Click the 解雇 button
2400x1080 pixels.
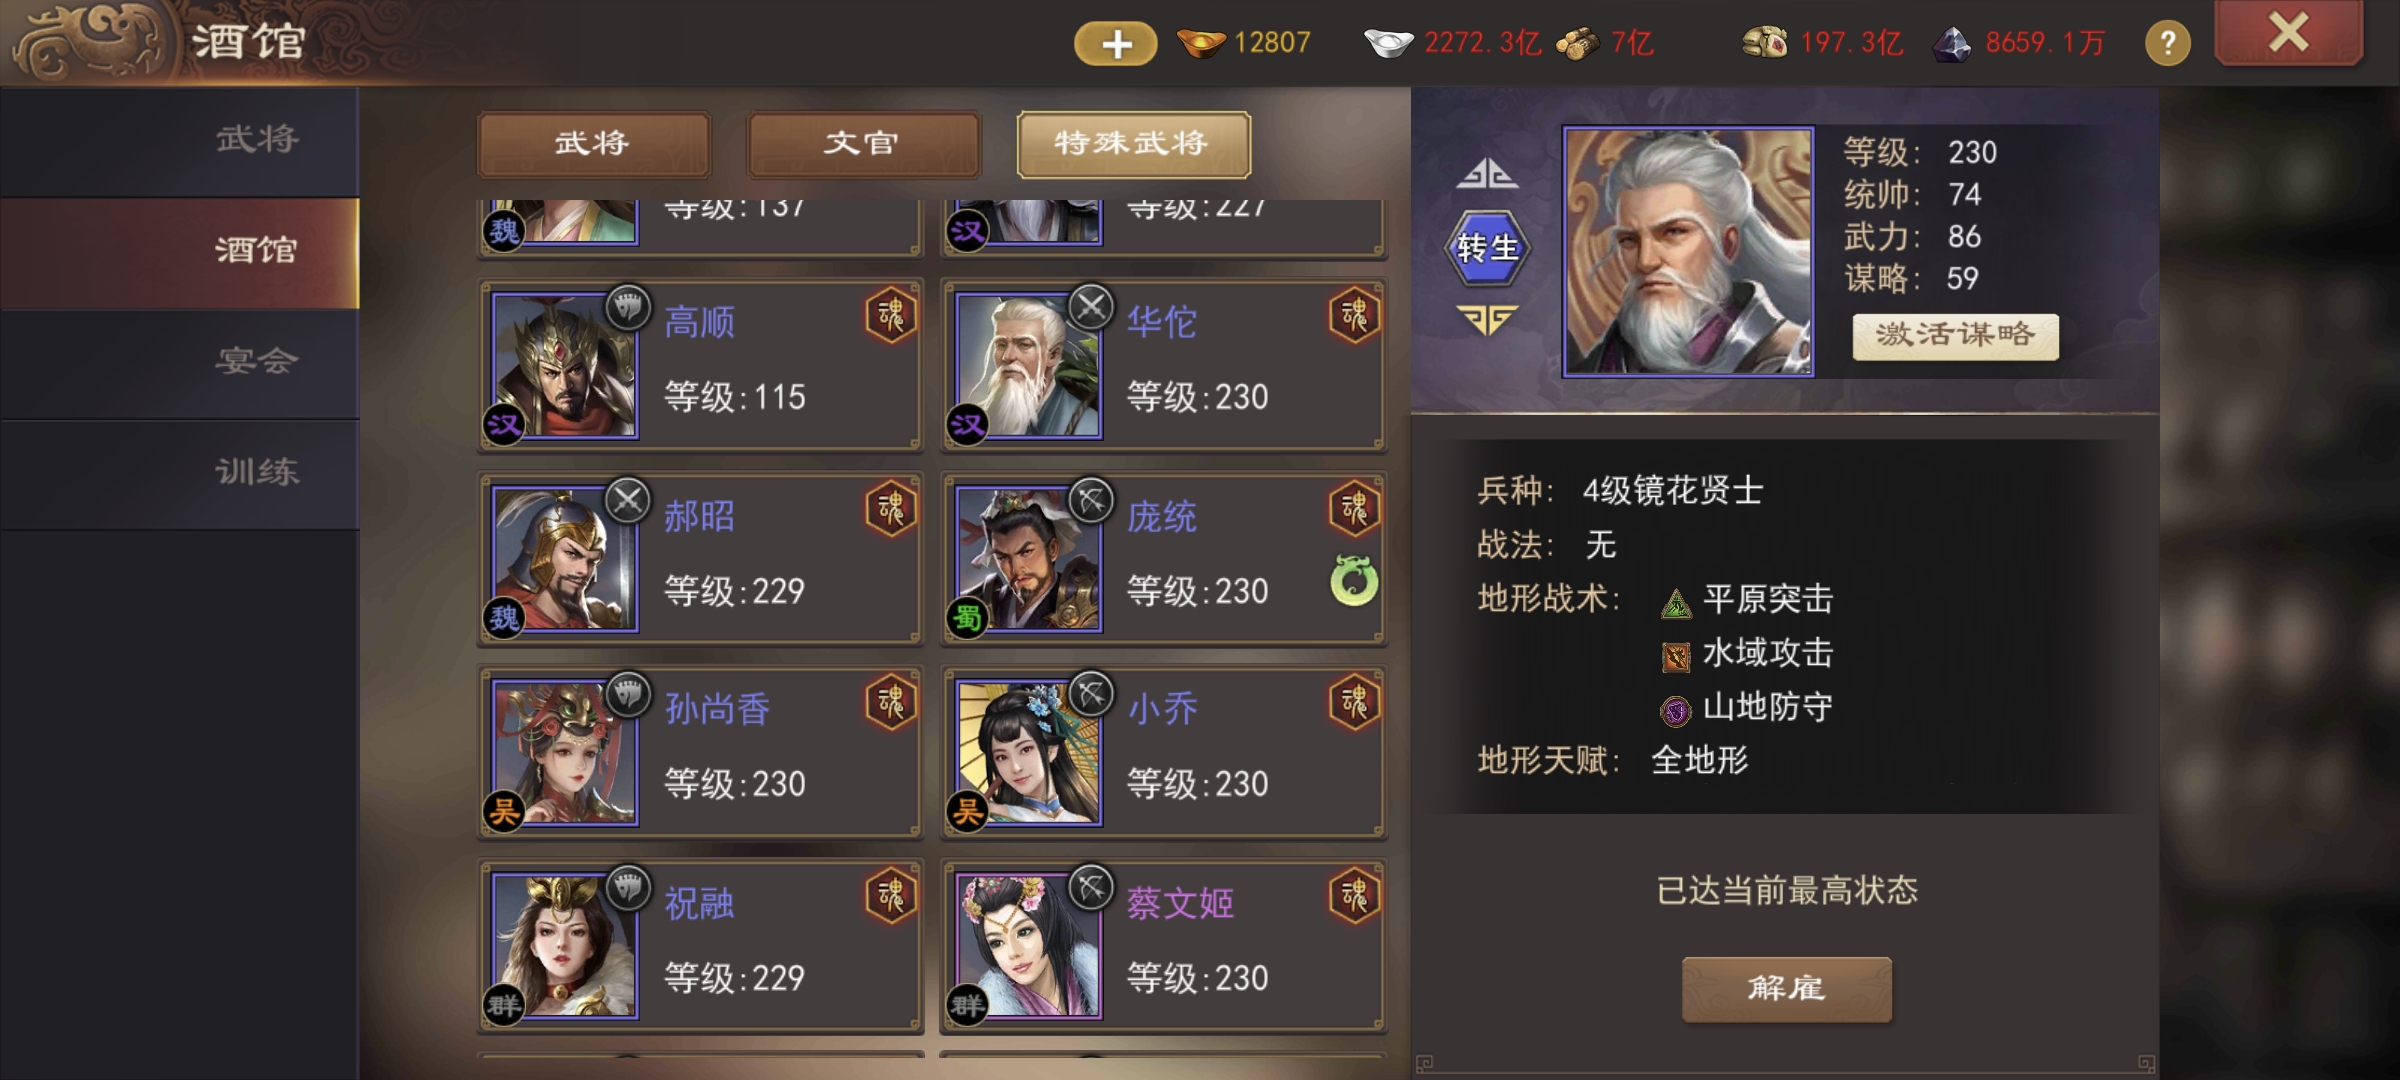(1786, 989)
